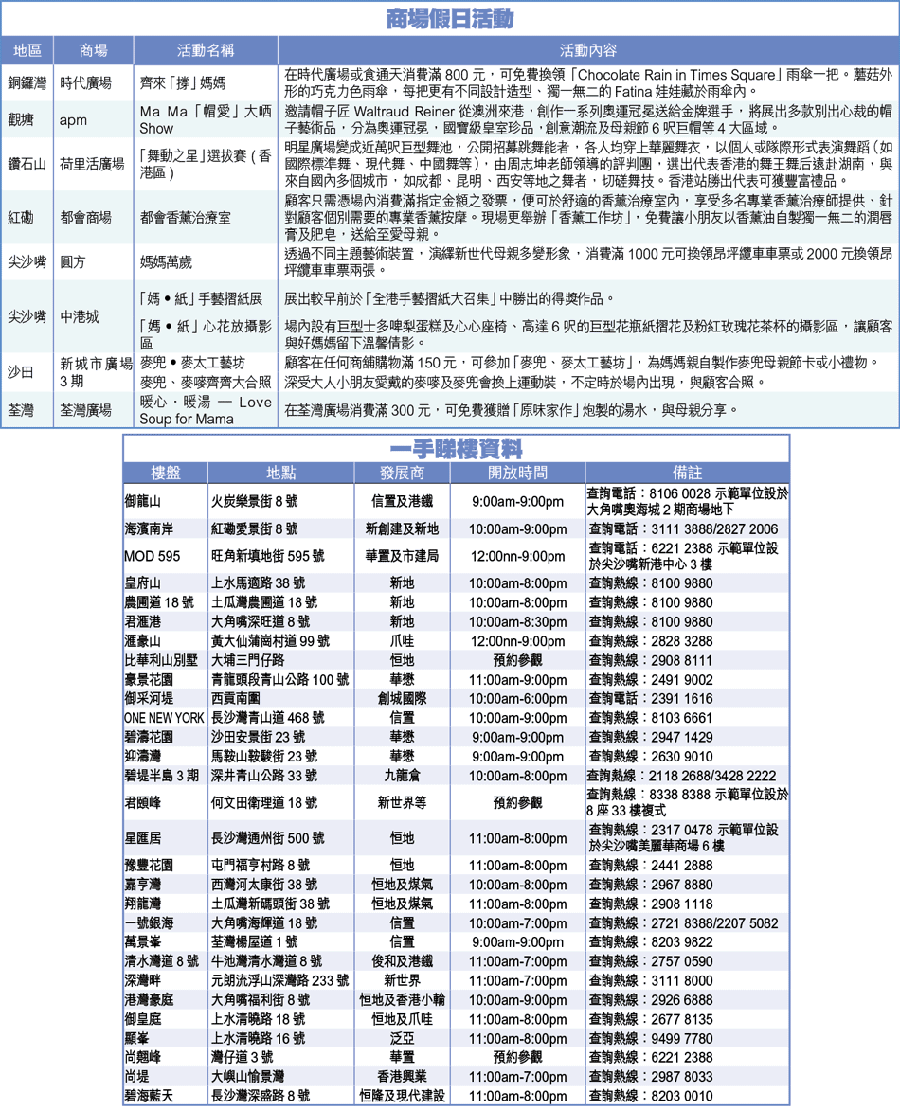Screen dimensions: 900x1110
Task: Select the 時代廣場 mall cell
Action: [86, 83]
